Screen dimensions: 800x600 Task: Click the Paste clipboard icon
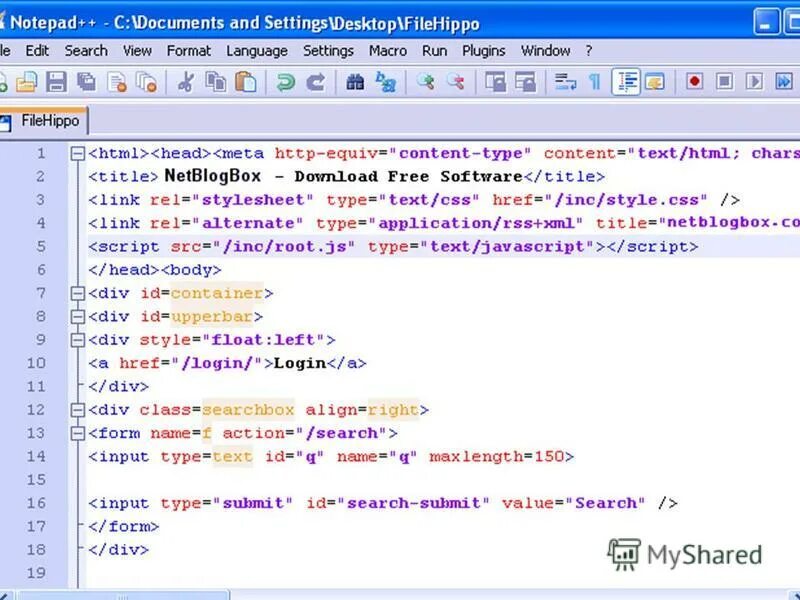tap(246, 82)
